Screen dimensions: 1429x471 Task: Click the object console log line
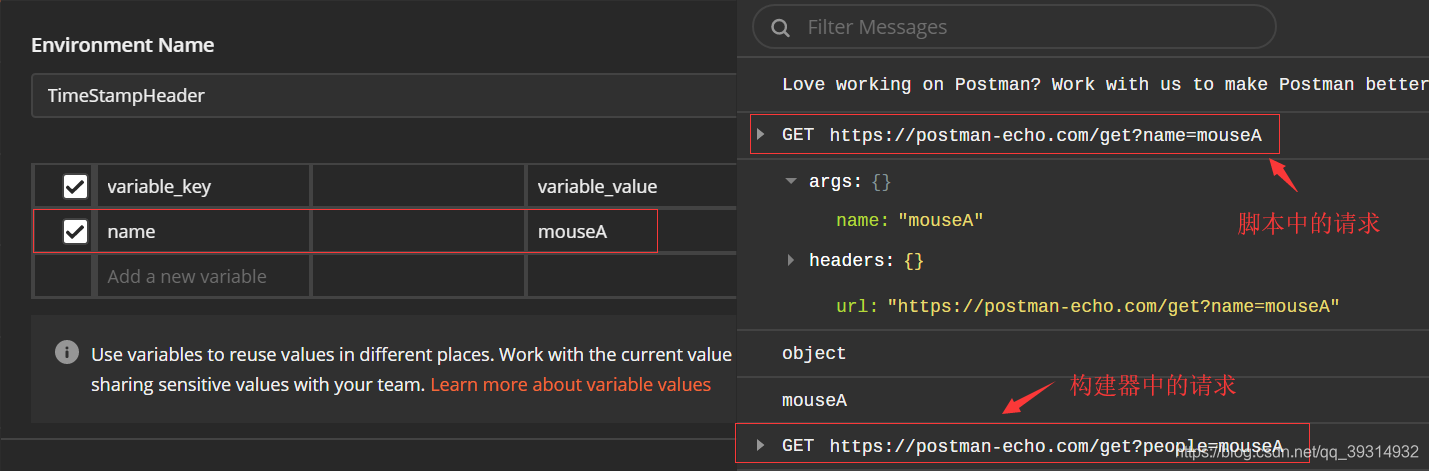[x=814, y=353]
